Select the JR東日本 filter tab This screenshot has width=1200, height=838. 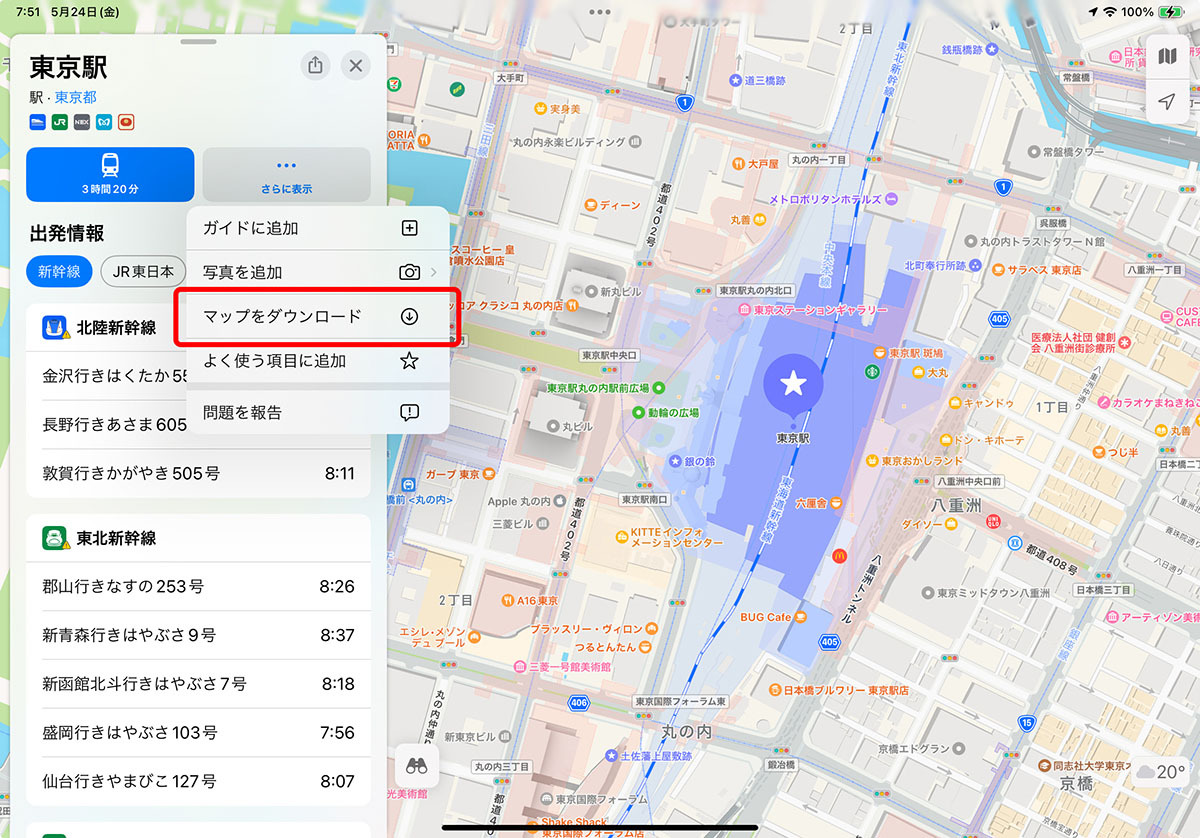click(143, 271)
